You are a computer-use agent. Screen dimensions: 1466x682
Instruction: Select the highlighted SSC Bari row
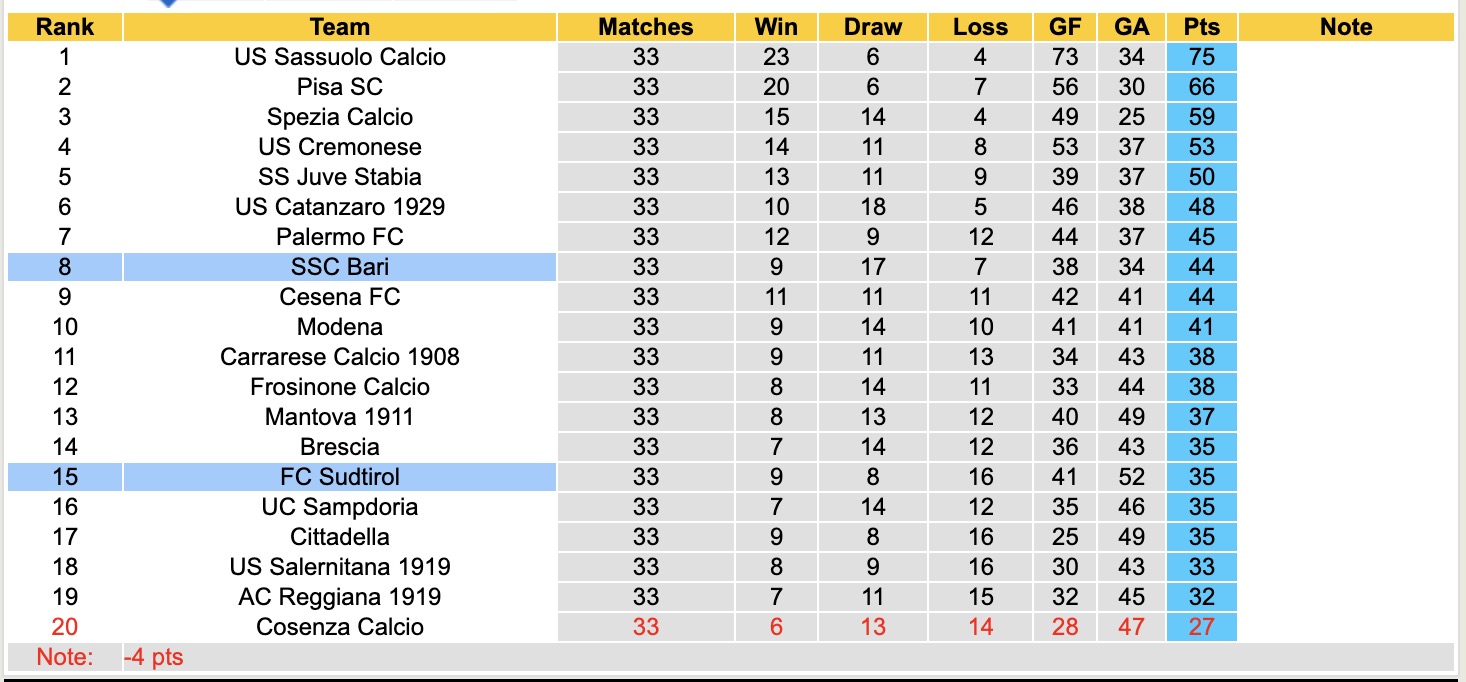coord(339,267)
